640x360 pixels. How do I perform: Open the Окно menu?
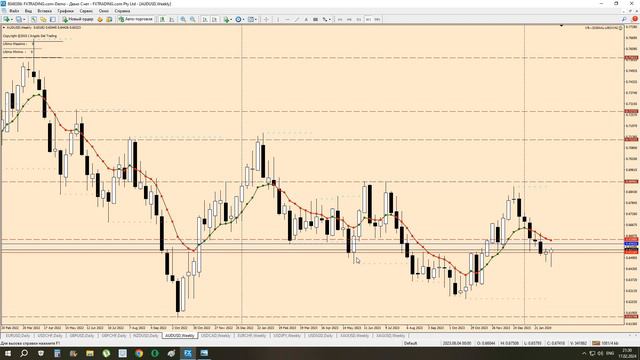pos(104,11)
